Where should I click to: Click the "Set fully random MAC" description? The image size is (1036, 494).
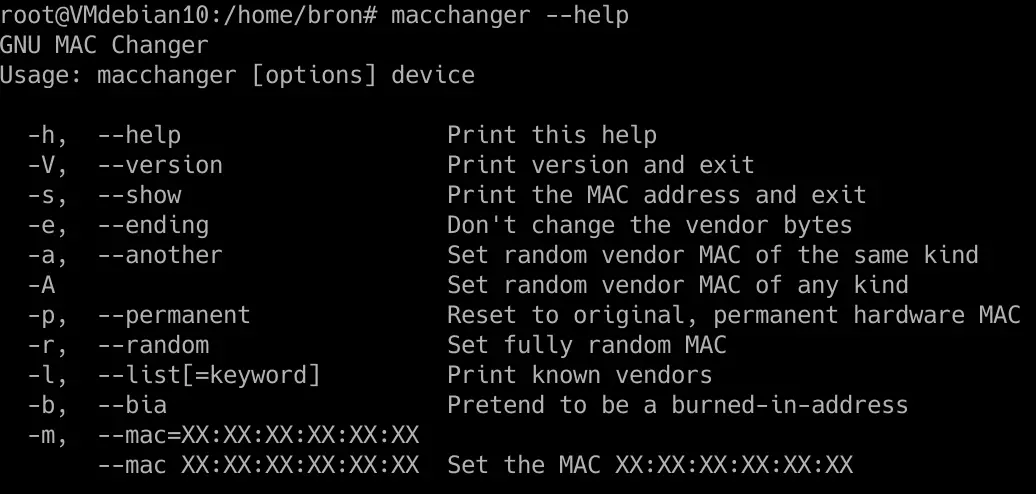coord(587,345)
